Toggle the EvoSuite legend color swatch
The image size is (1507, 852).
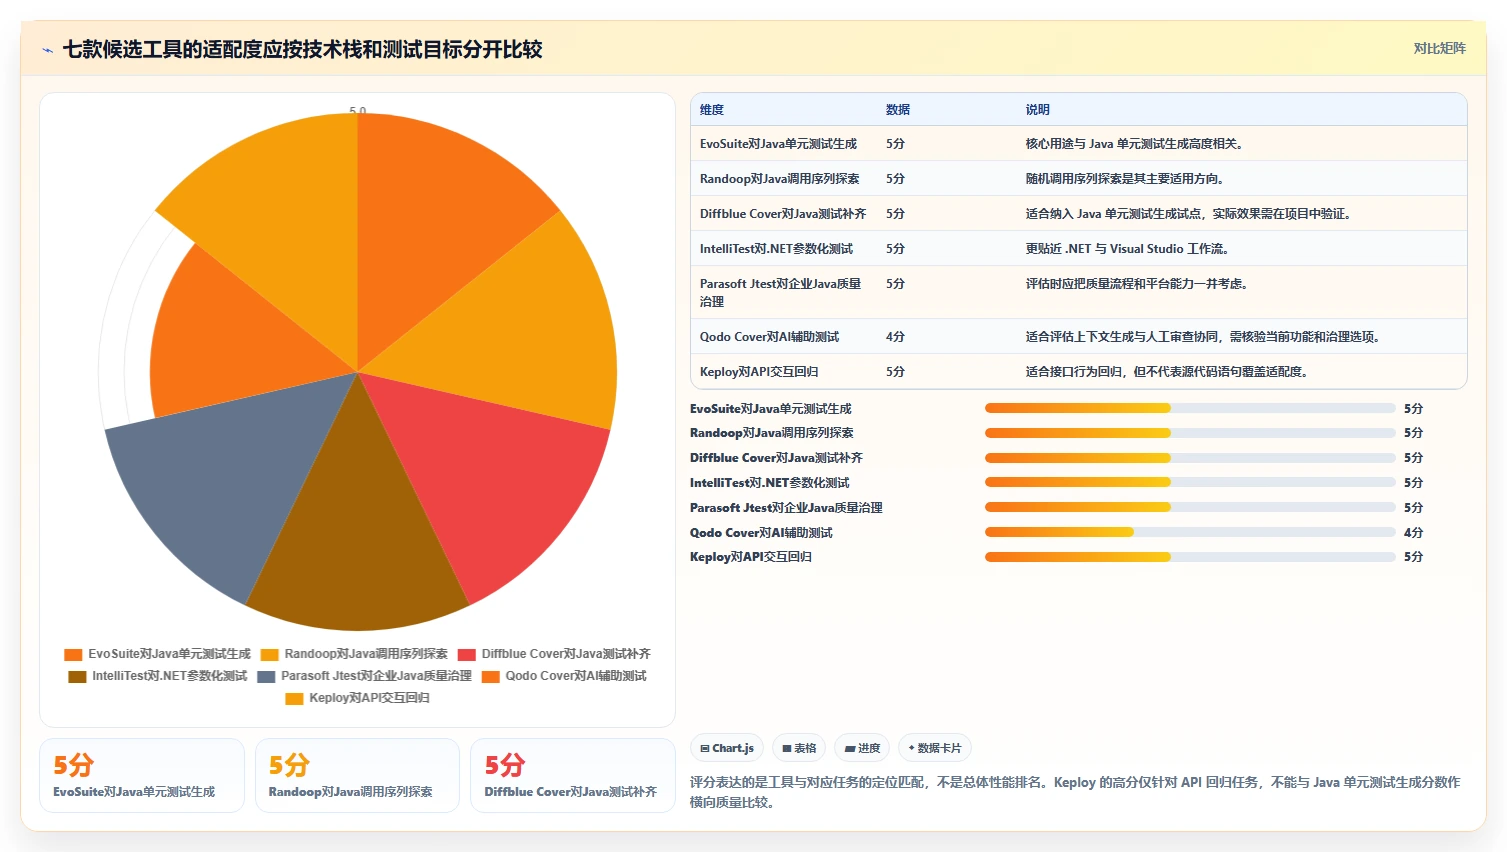click(x=73, y=654)
